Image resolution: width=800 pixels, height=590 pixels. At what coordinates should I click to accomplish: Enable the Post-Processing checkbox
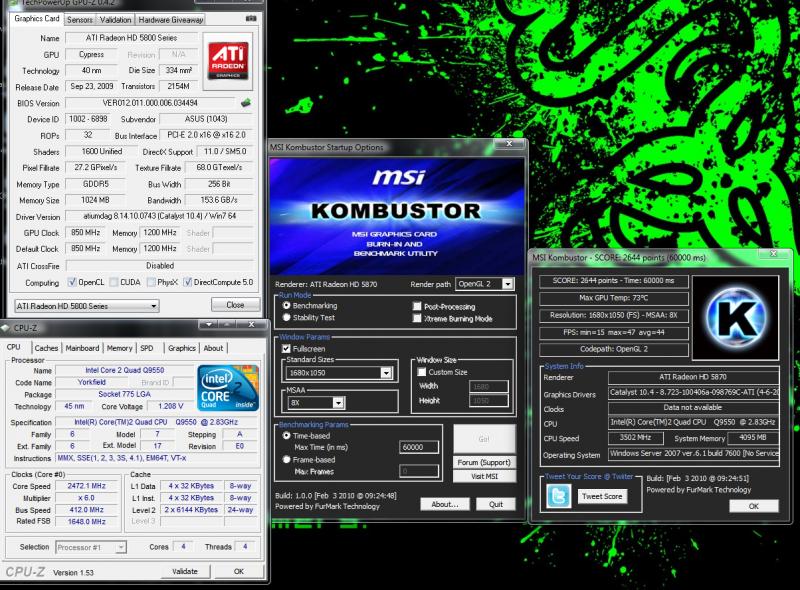click(x=417, y=306)
